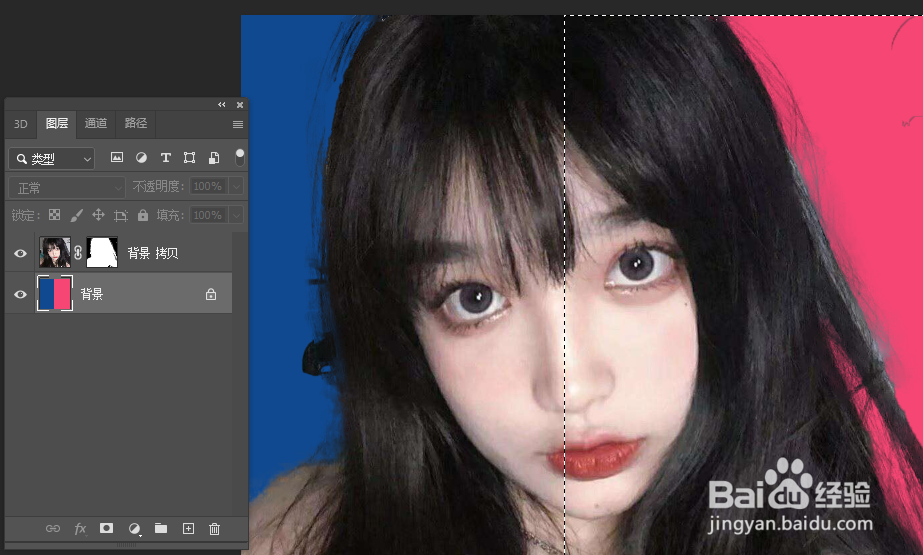Delete the selected layer
Image resolution: width=923 pixels, height=555 pixels.
coord(214,529)
